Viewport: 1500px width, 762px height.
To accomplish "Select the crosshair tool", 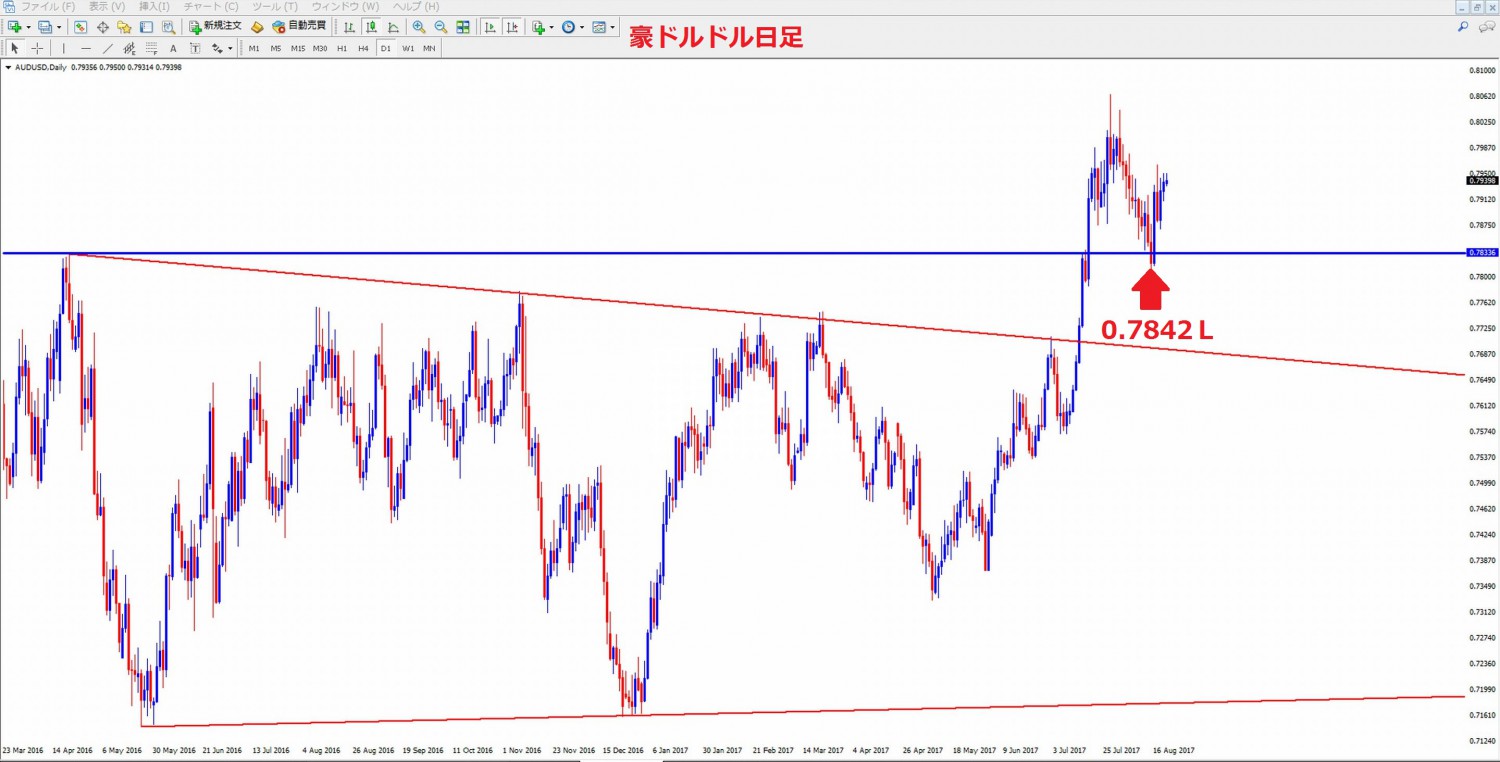I will pos(37,48).
